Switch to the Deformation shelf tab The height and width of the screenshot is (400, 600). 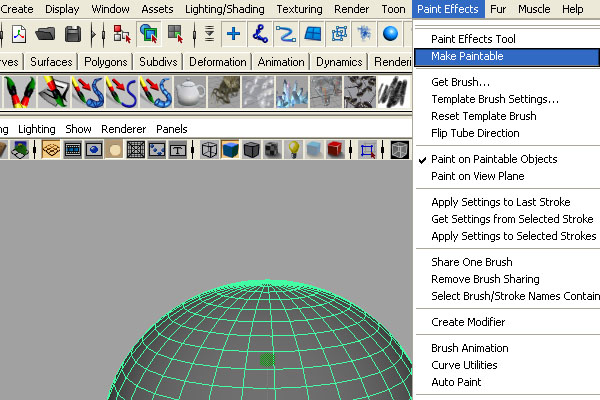[x=217, y=62]
